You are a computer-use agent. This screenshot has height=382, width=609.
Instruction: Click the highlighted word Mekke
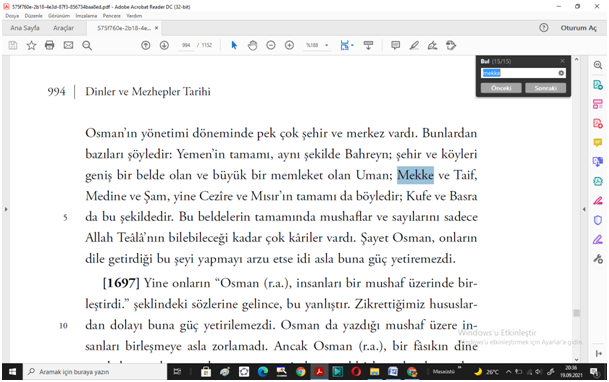click(415, 175)
